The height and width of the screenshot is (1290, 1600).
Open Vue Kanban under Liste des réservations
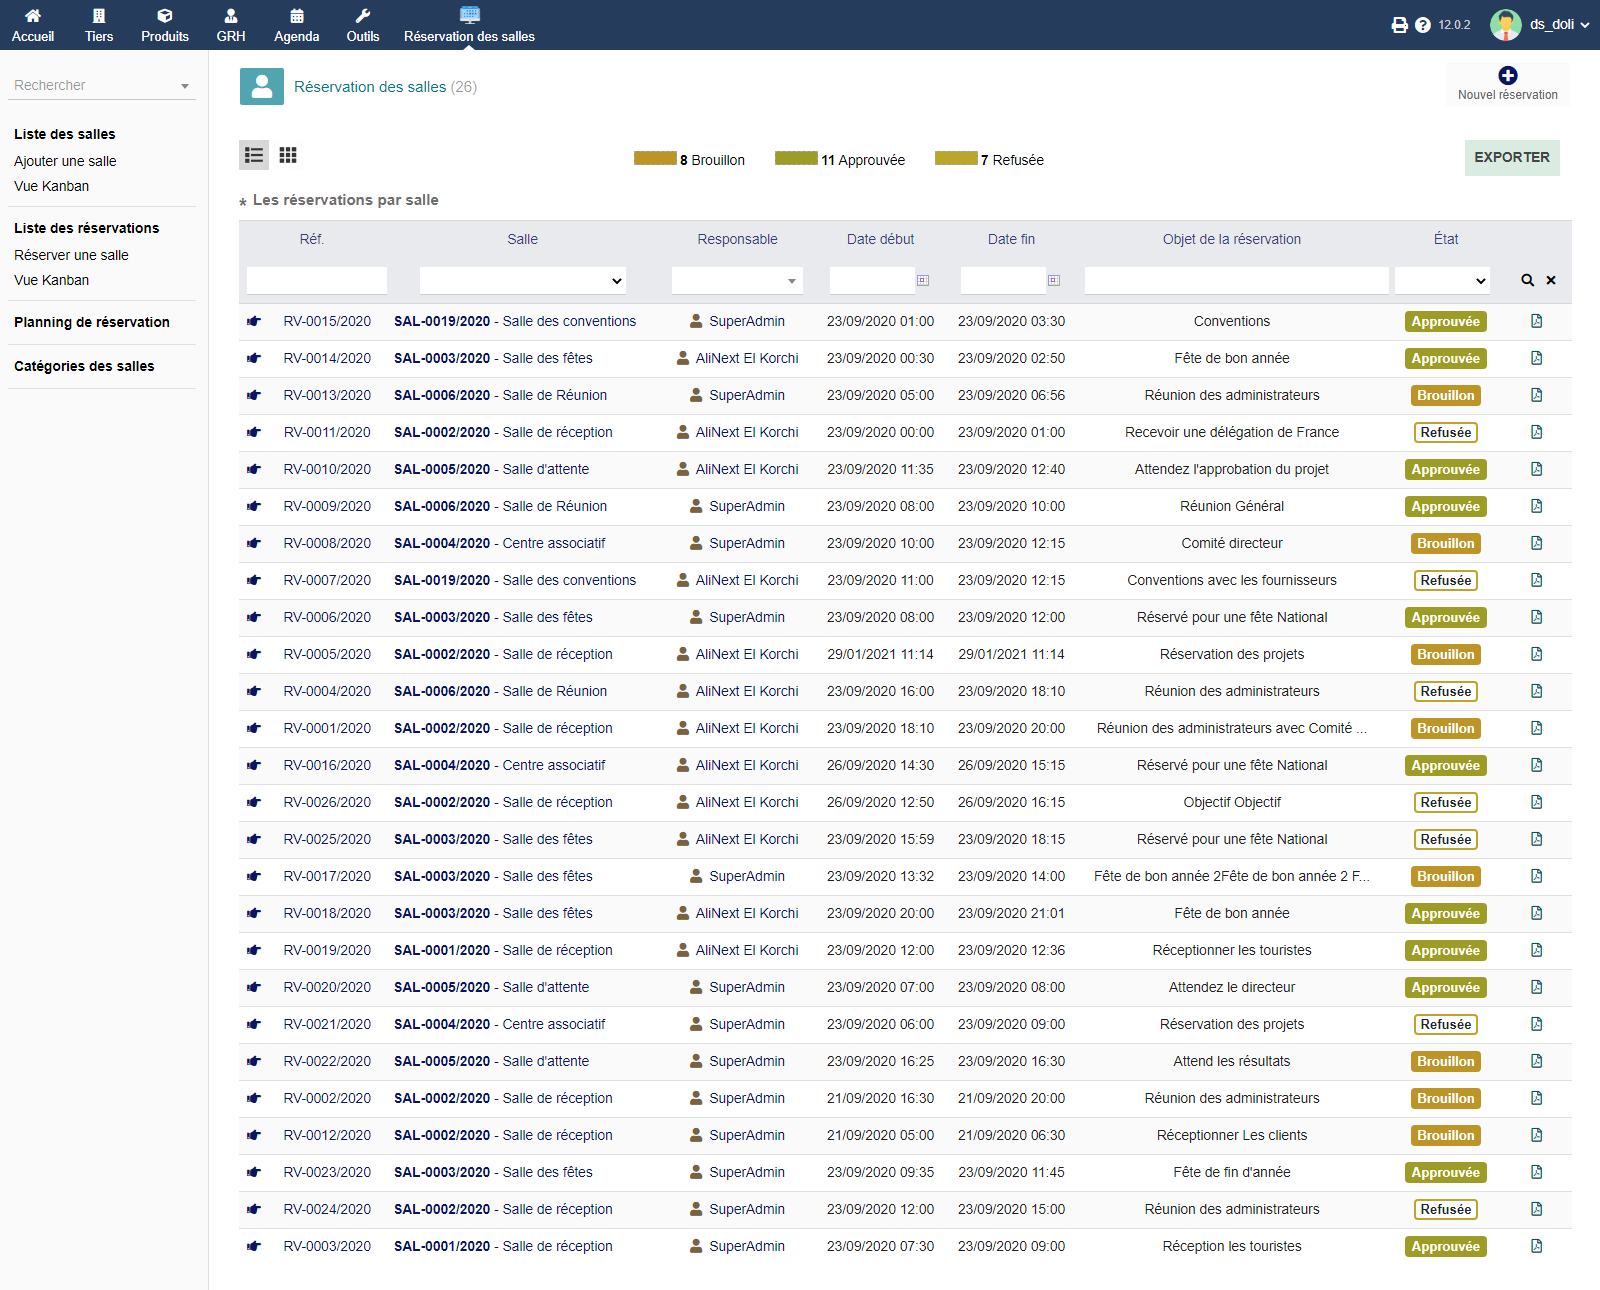pos(52,280)
